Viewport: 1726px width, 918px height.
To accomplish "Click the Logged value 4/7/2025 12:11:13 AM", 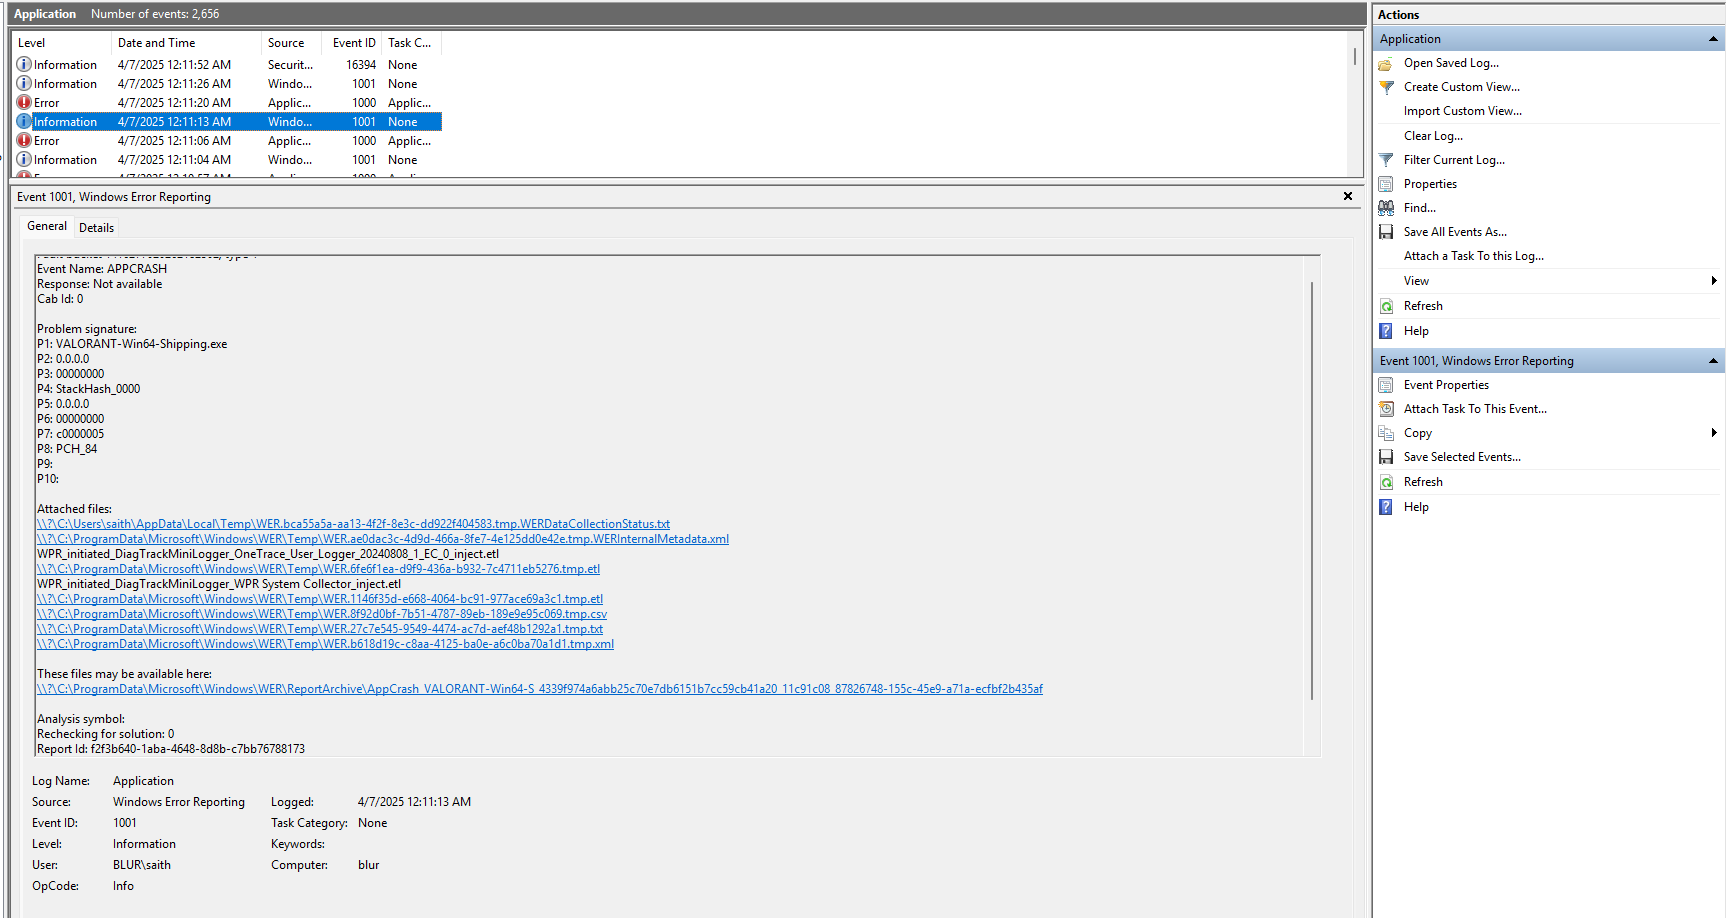I will tap(414, 802).
